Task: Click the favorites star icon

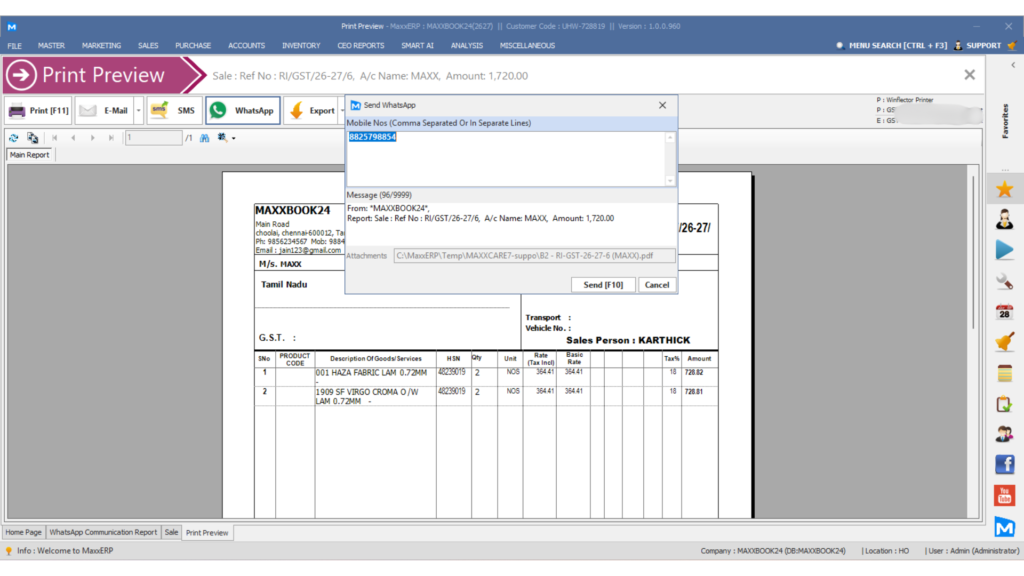Action: click(x=1004, y=189)
